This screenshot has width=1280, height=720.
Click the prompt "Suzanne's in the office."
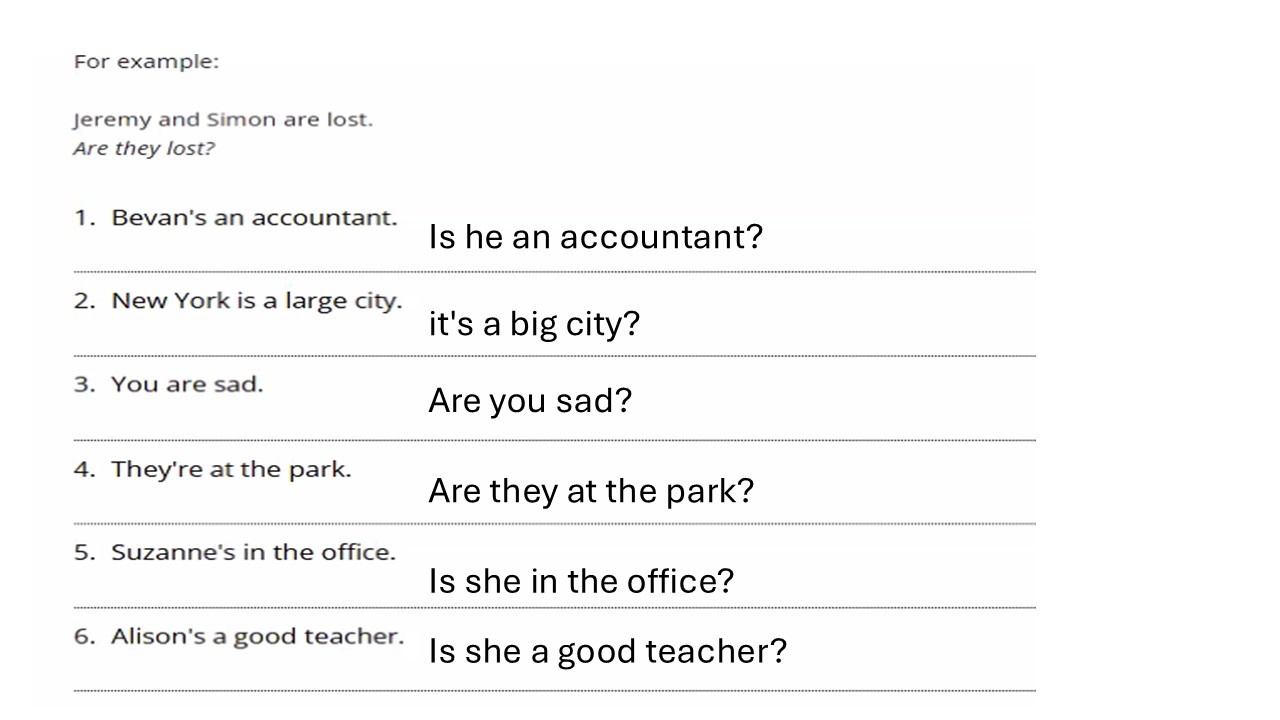point(253,552)
